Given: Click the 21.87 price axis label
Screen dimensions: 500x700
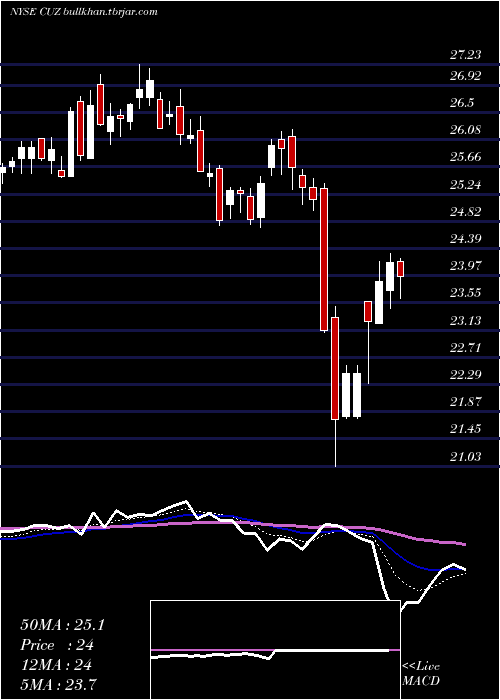Looking at the screenshot, I should (466, 401).
